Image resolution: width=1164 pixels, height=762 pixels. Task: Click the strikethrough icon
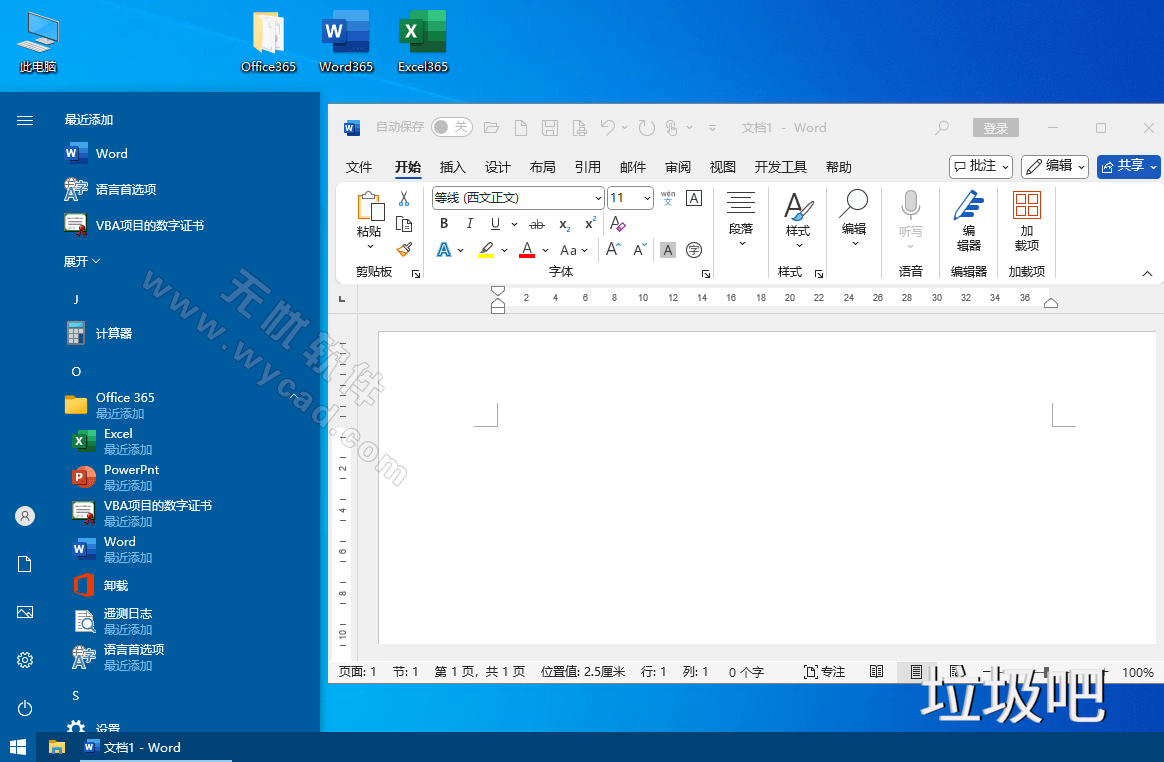[537, 224]
